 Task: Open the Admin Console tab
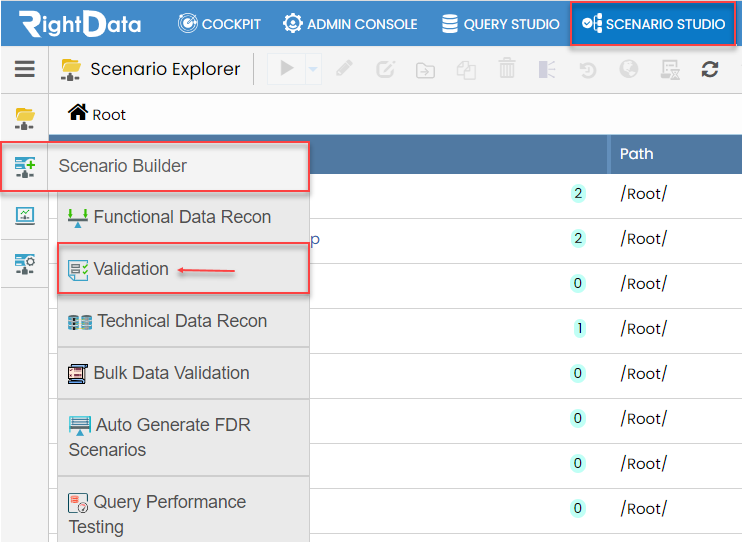coord(350,24)
